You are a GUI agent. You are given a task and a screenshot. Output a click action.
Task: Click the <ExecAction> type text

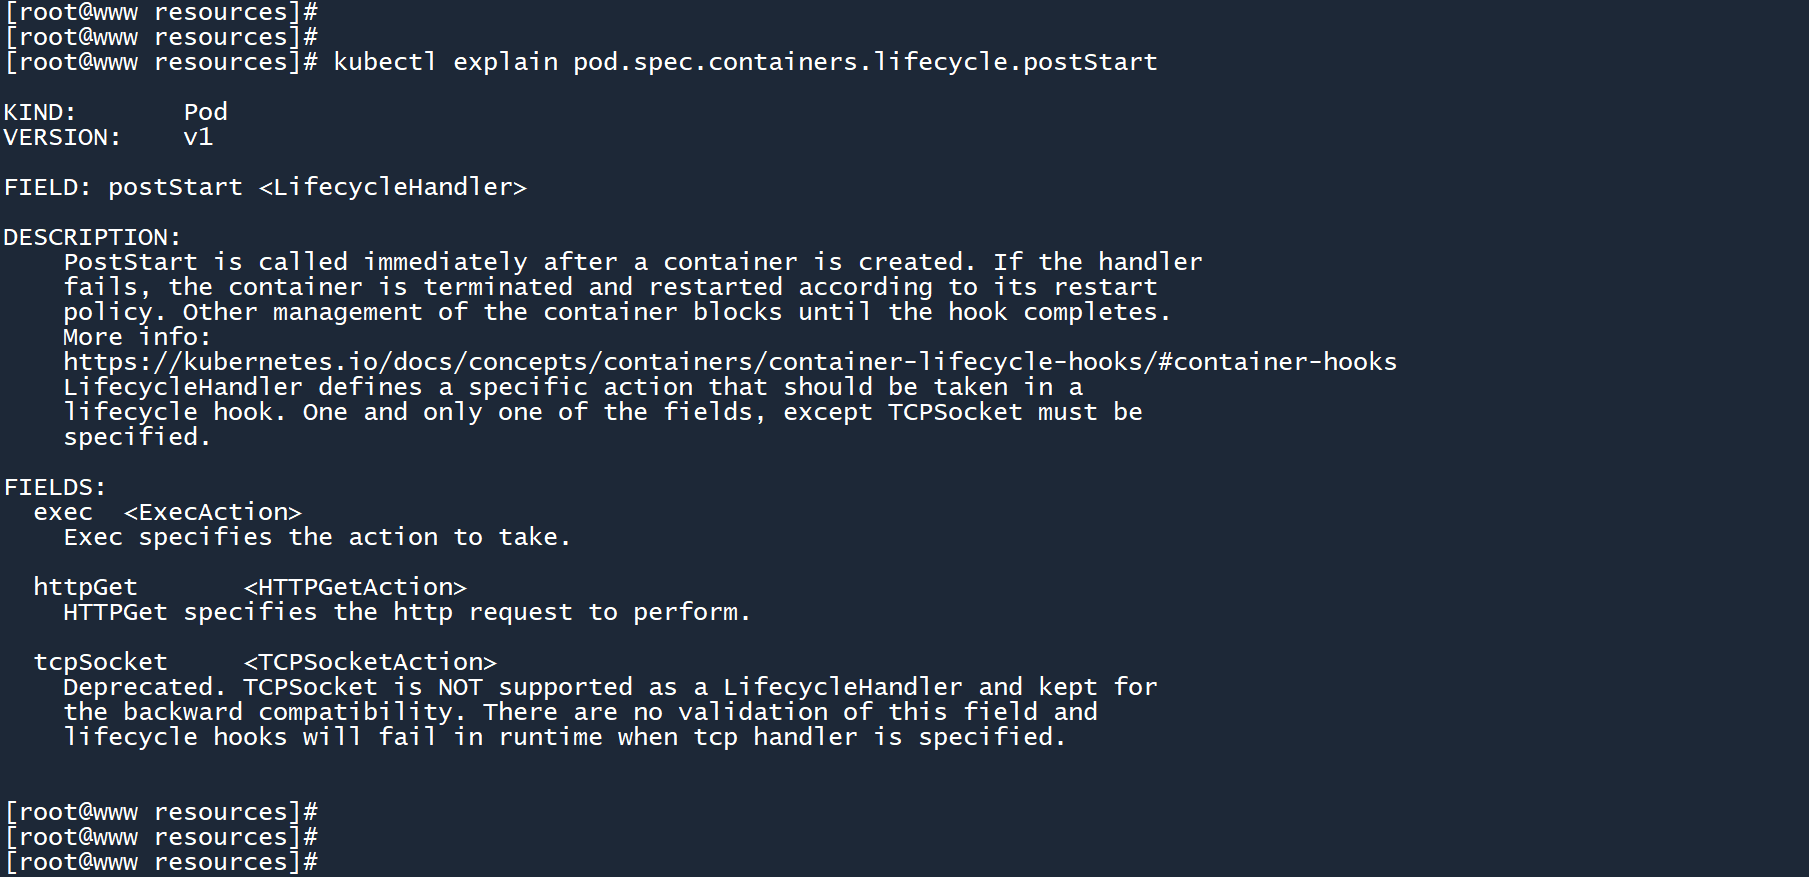[x=212, y=512]
